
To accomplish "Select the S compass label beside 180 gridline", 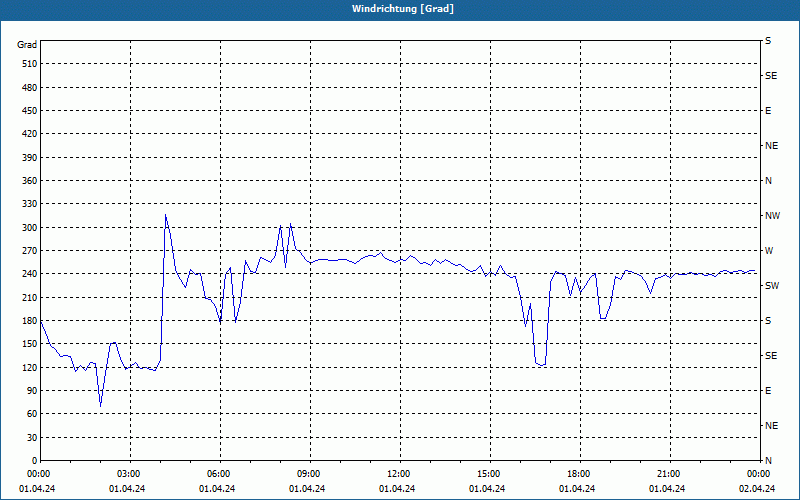I will click(768, 321).
